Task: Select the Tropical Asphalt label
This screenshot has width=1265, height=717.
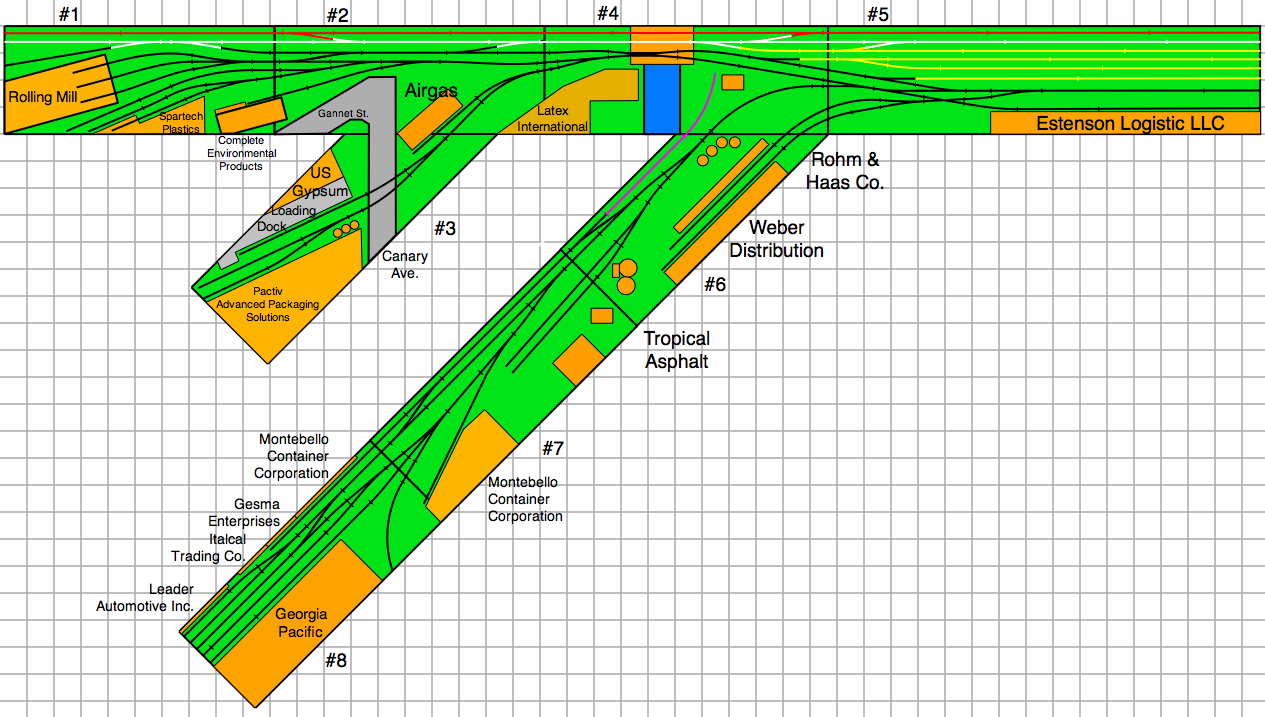Action: (676, 350)
